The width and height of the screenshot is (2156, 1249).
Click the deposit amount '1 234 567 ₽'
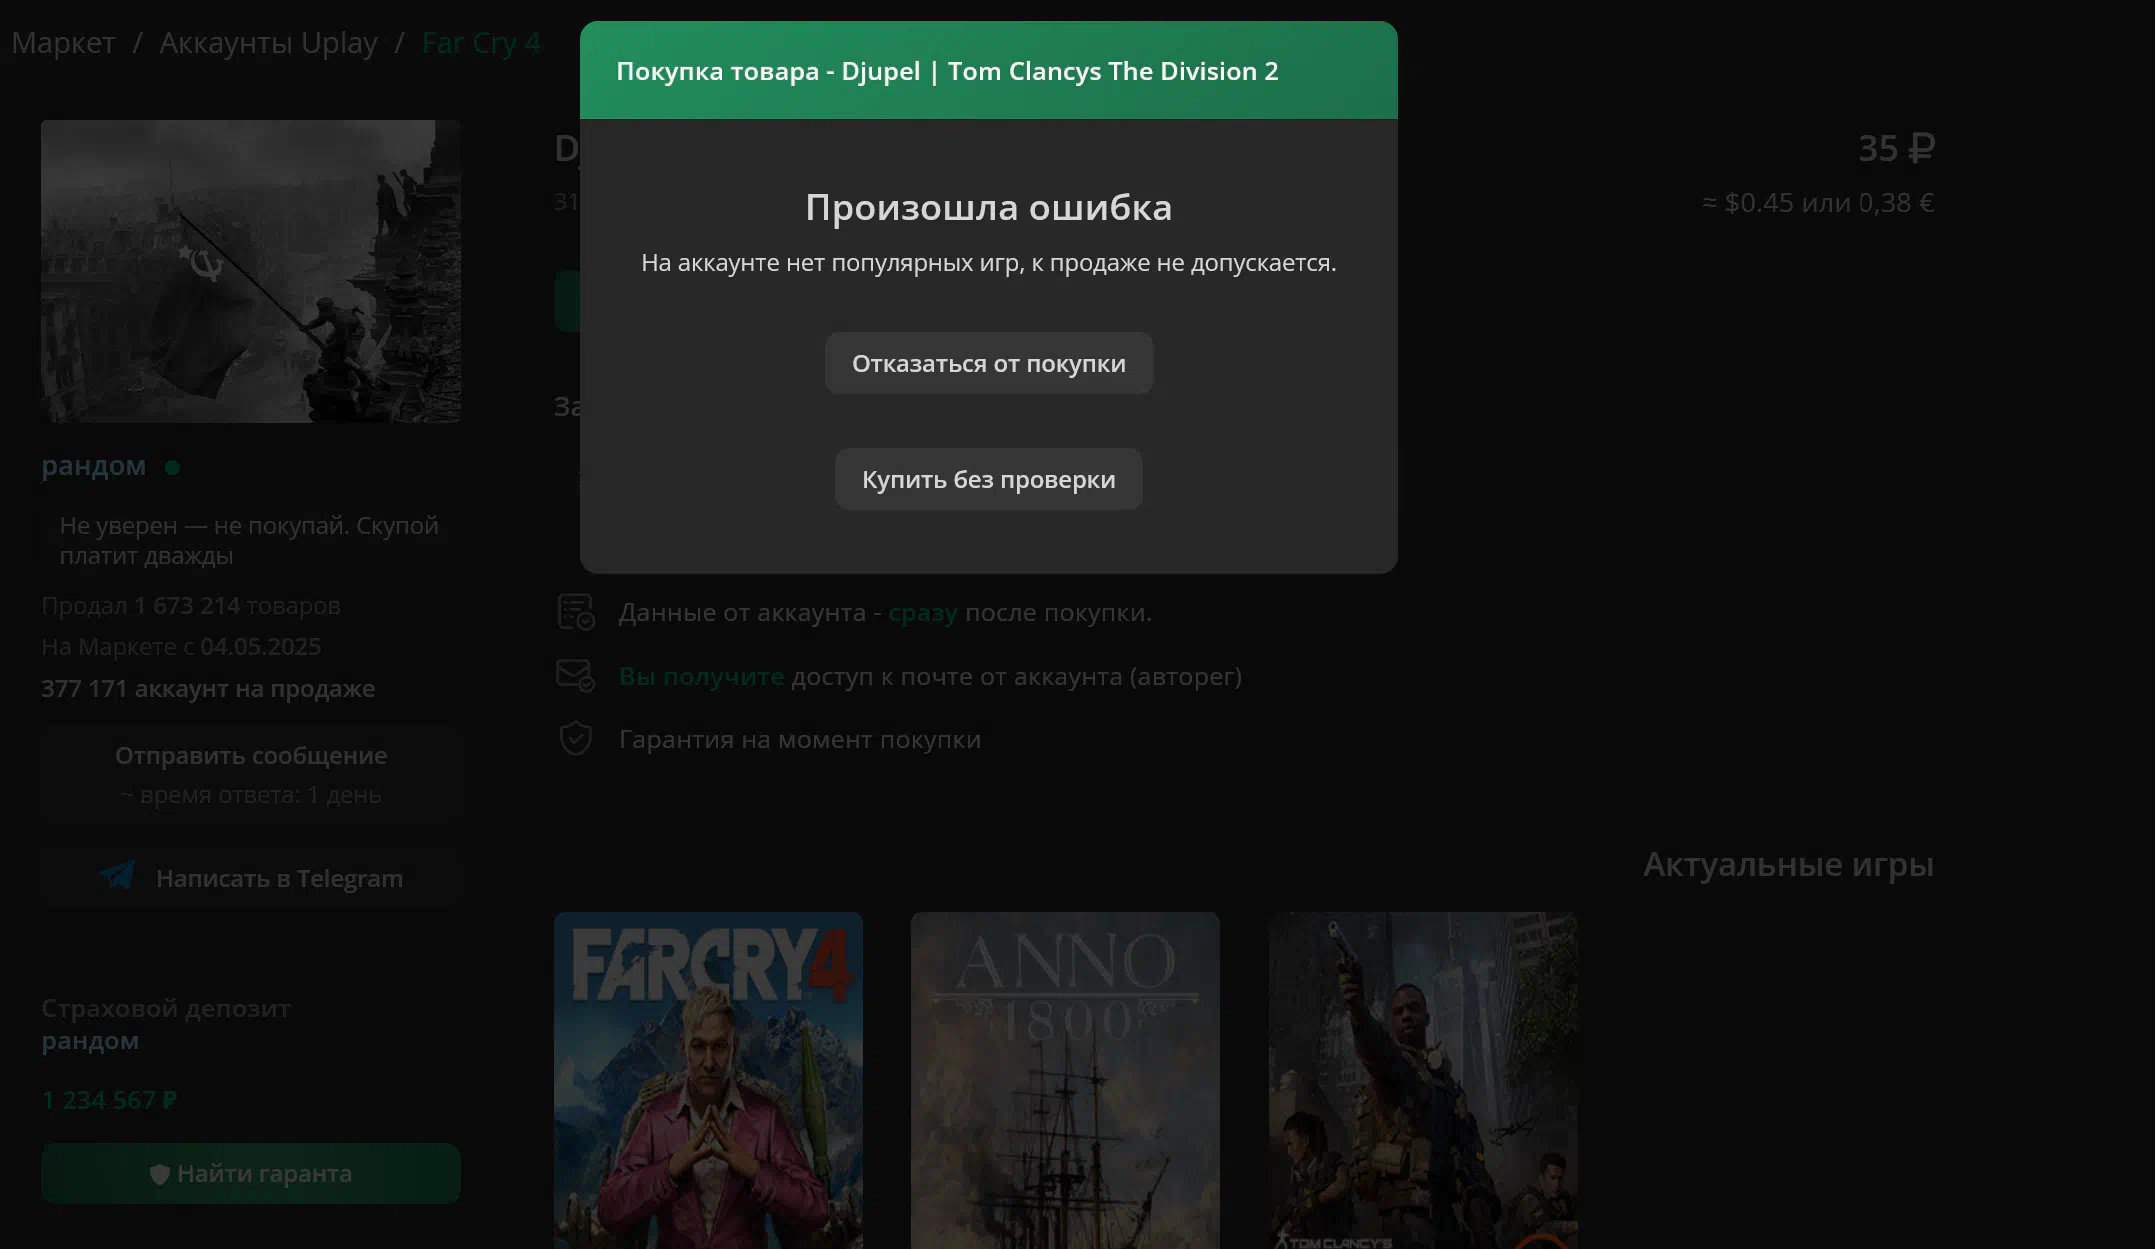(109, 1100)
